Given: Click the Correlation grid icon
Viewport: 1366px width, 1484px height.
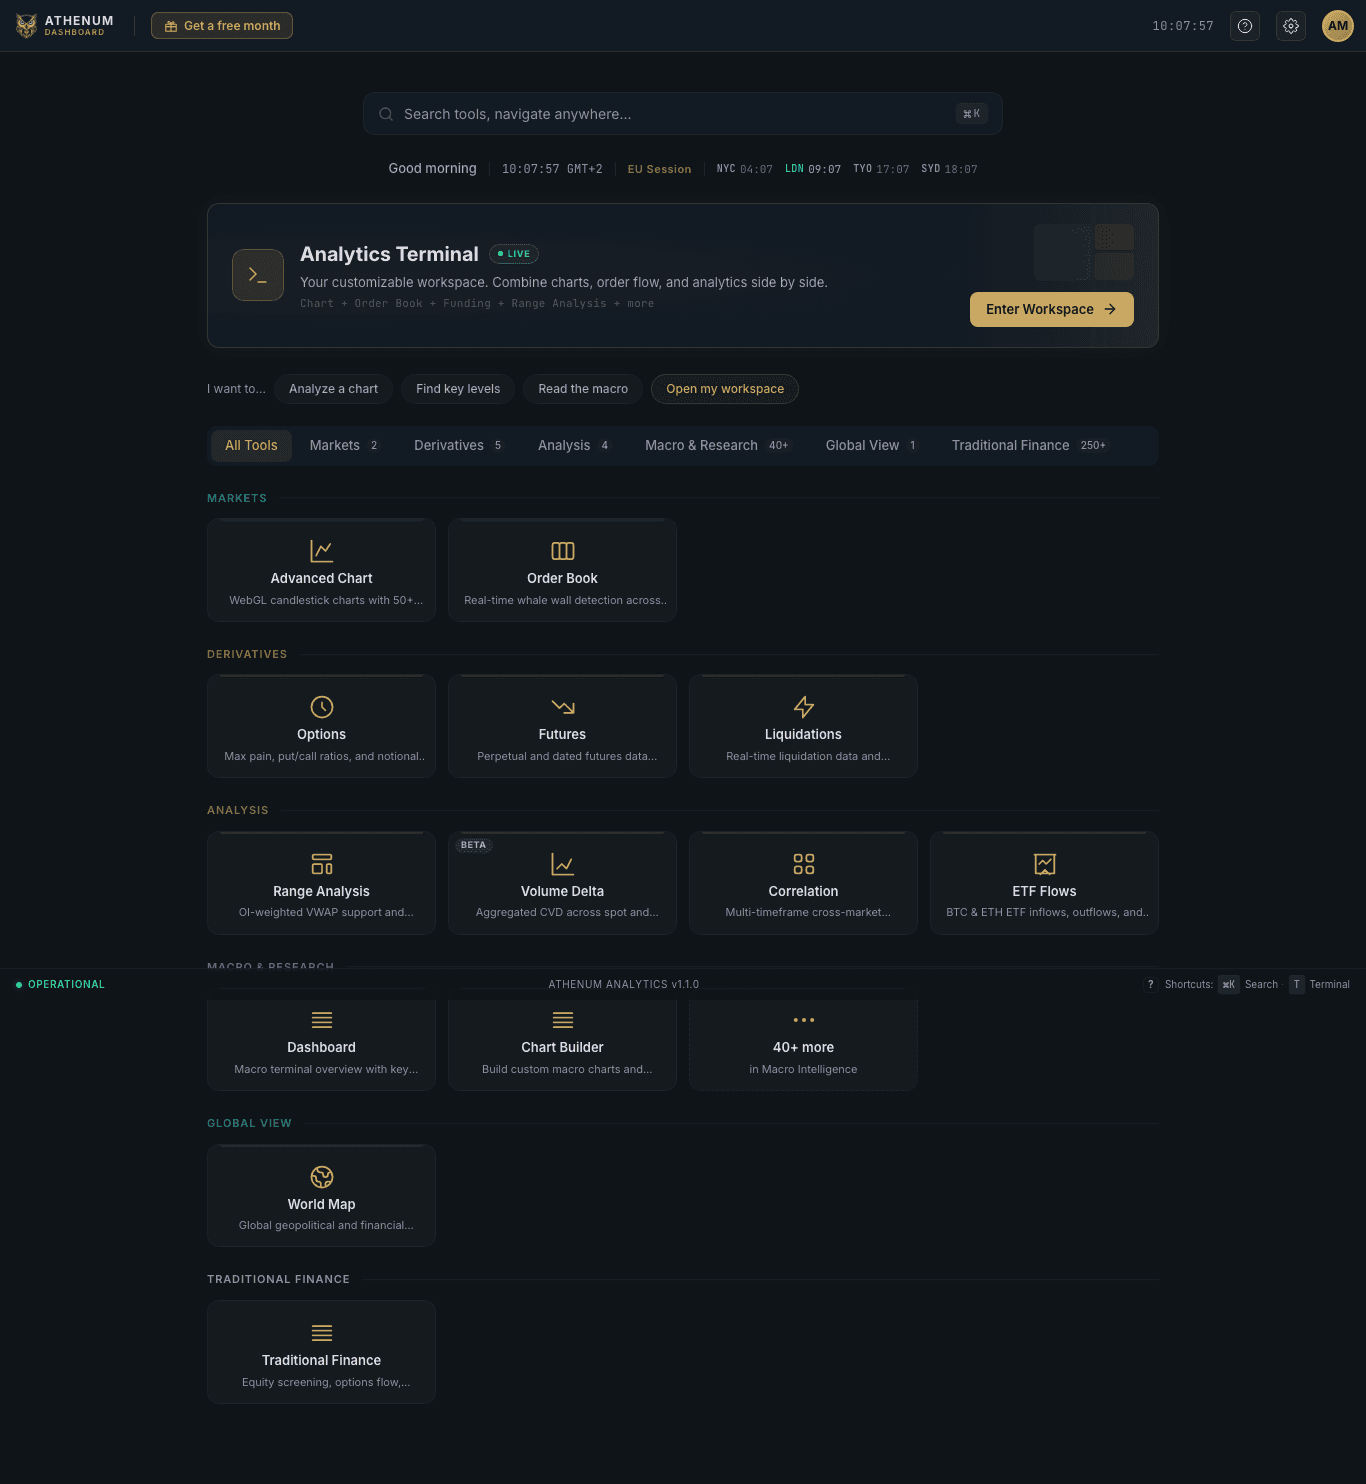Looking at the screenshot, I should pos(803,864).
